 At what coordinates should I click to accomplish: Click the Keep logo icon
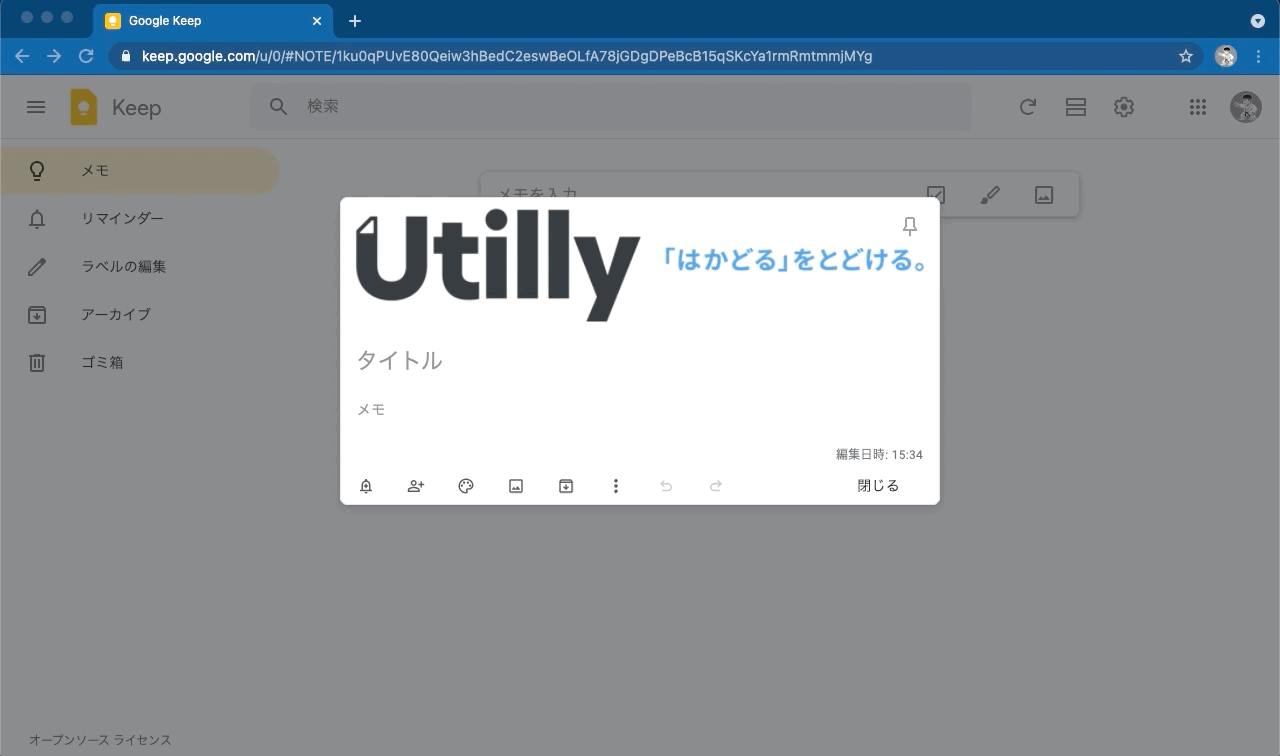(84, 107)
